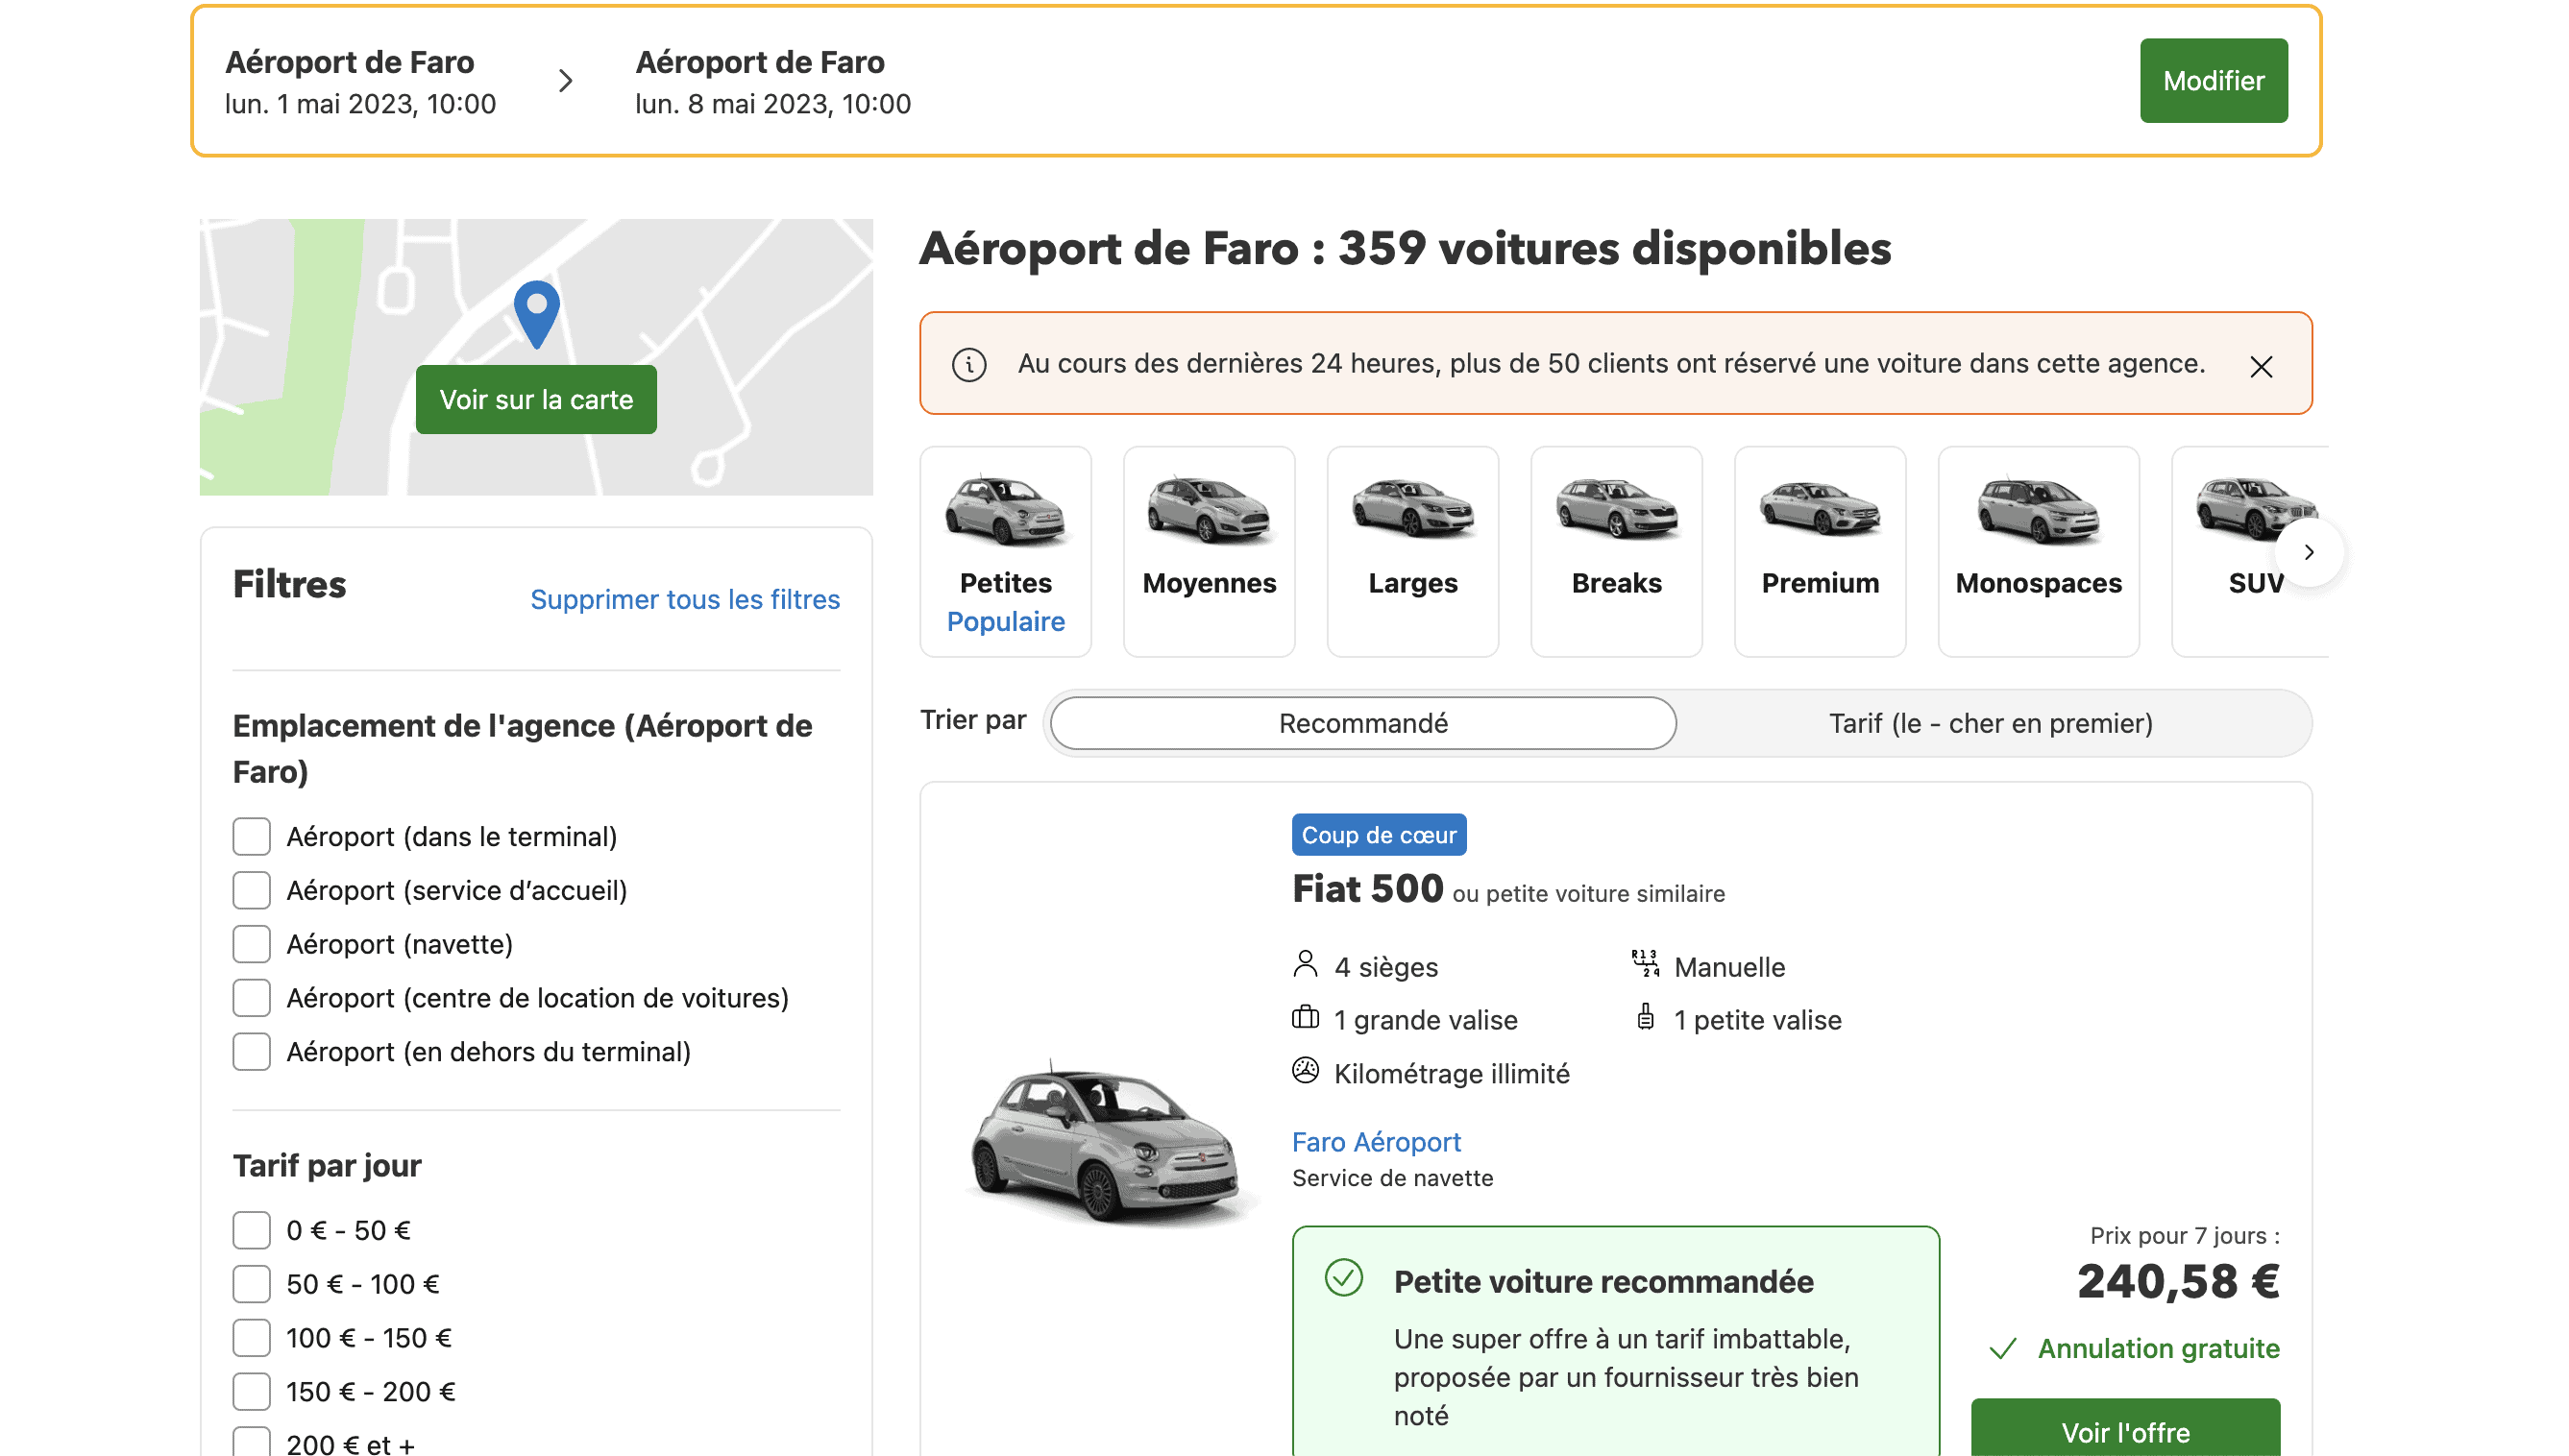Click the Filtres heading
The height and width of the screenshot is (1456, 2569).
coord(289,585)
